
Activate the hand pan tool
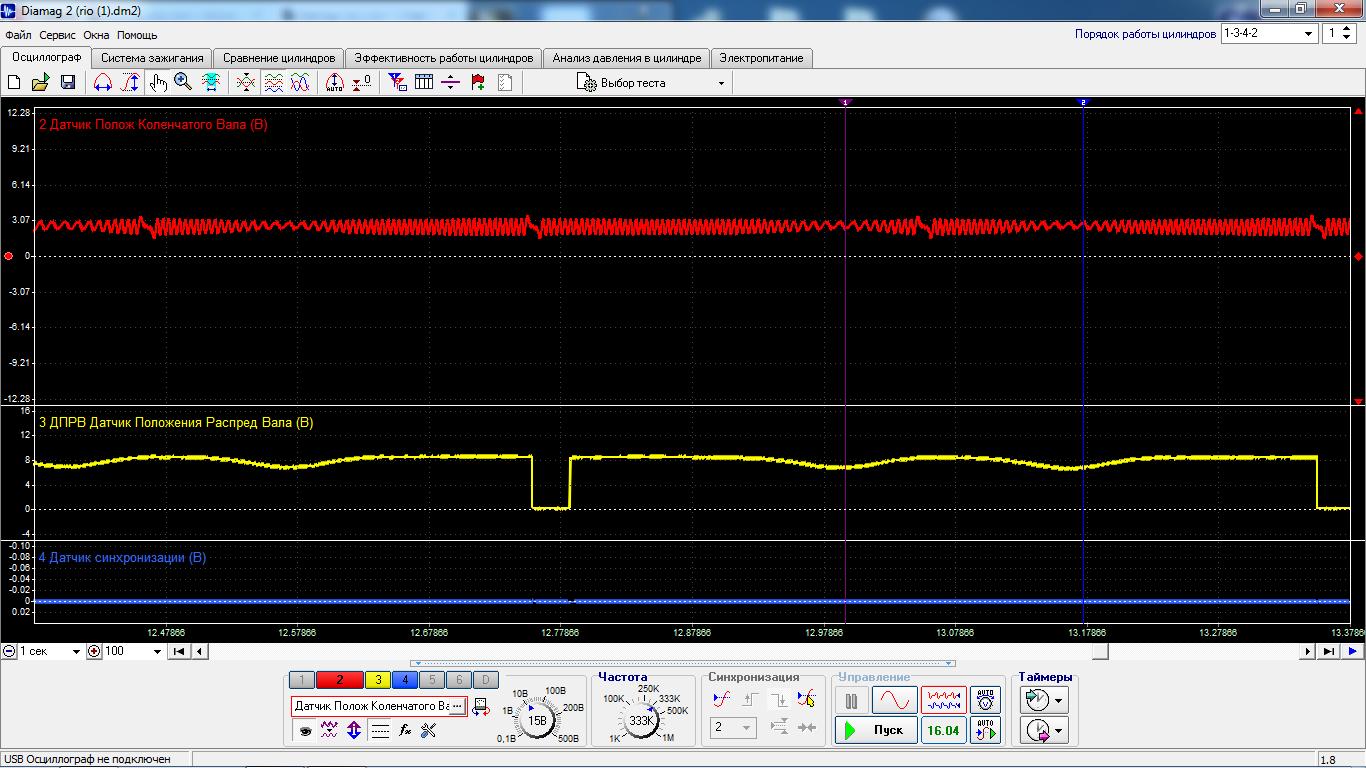click(x=158, y=83)
